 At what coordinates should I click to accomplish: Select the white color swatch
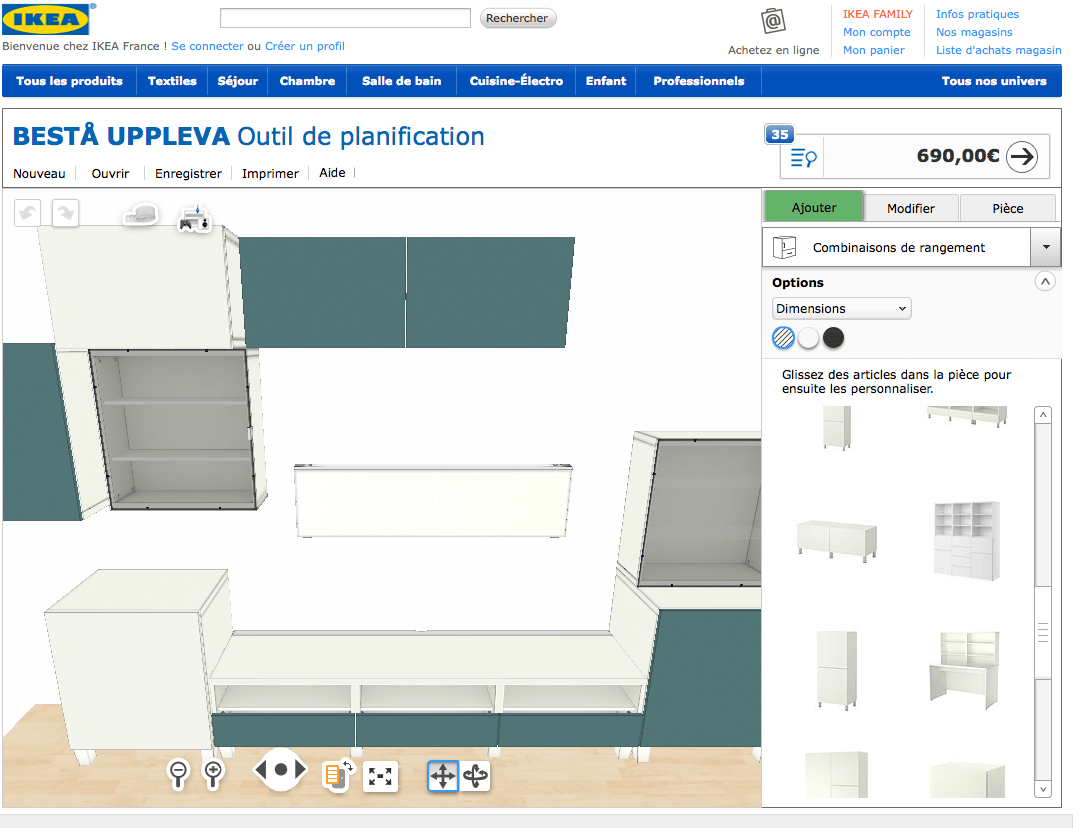(x=808, y=338)
